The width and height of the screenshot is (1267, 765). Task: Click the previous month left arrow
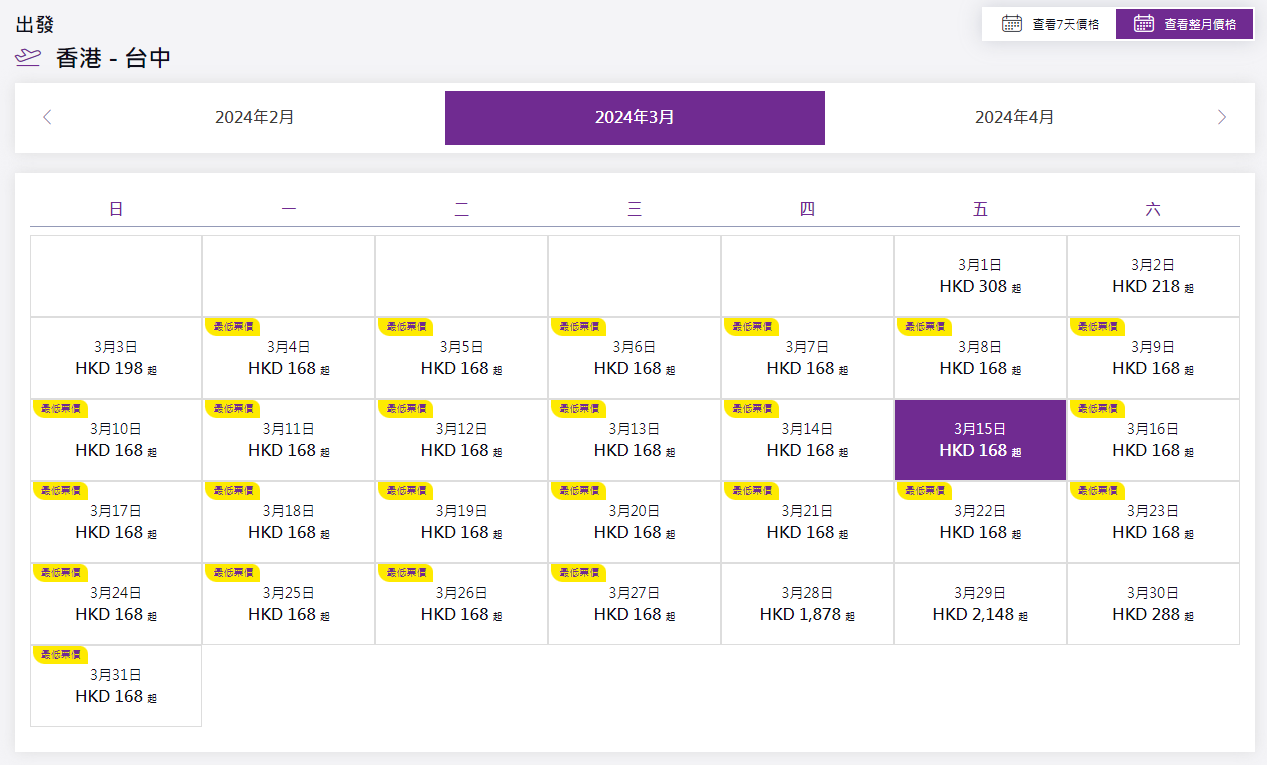[47, 118]
